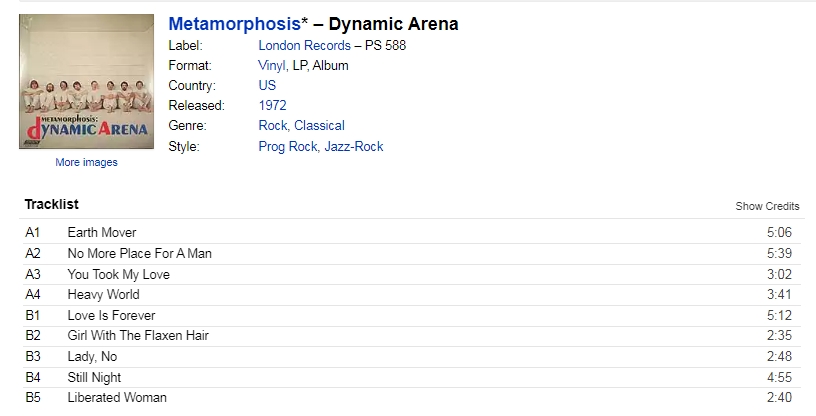Select the Still Night track

click(x=94, y=377)
